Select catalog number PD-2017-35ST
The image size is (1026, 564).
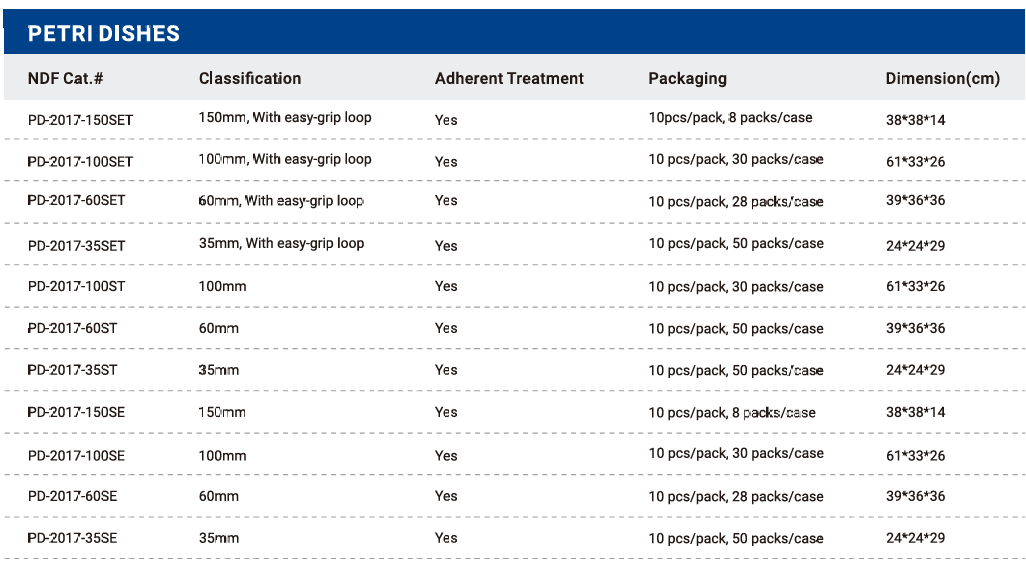pyautogui.click(x=73, y=370)
